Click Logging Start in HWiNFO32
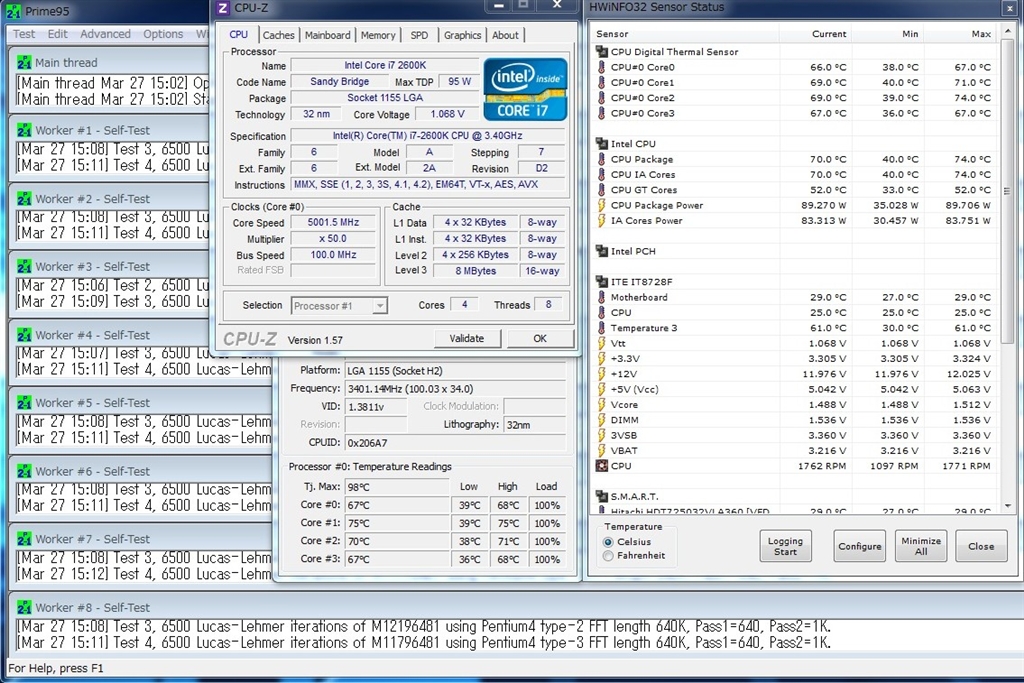The width and height of the screenshot is (1024, 683). pyautogui.click(x=786, y=546)
